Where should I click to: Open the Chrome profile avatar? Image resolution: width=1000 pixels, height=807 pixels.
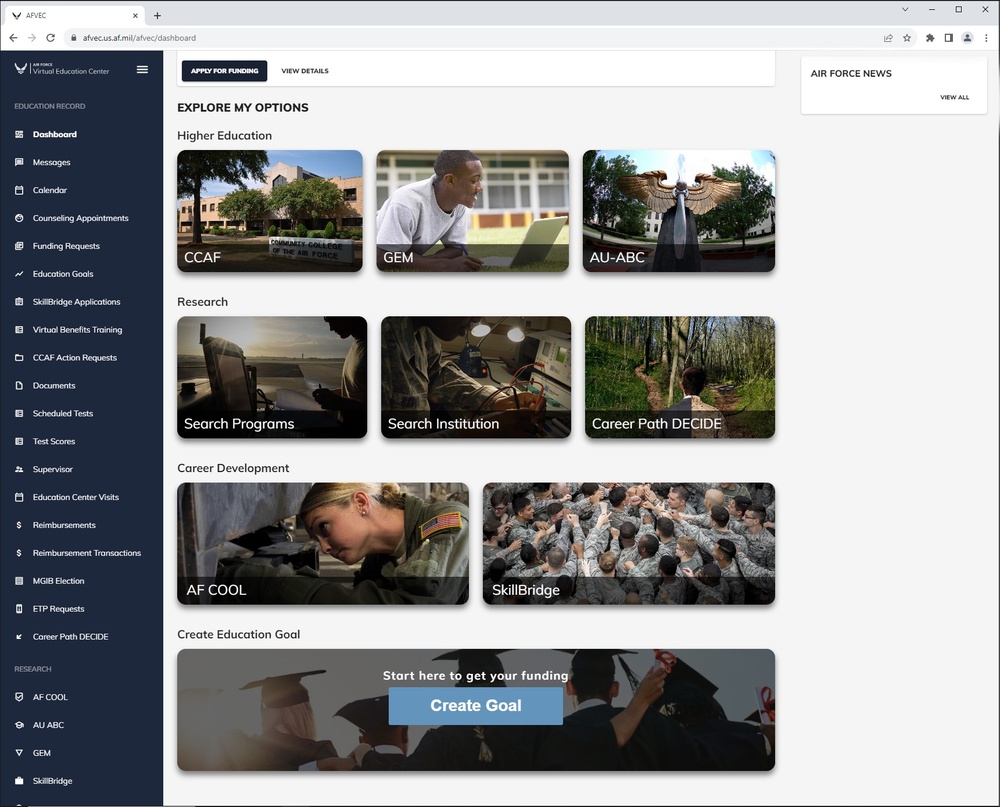(967, 38)
